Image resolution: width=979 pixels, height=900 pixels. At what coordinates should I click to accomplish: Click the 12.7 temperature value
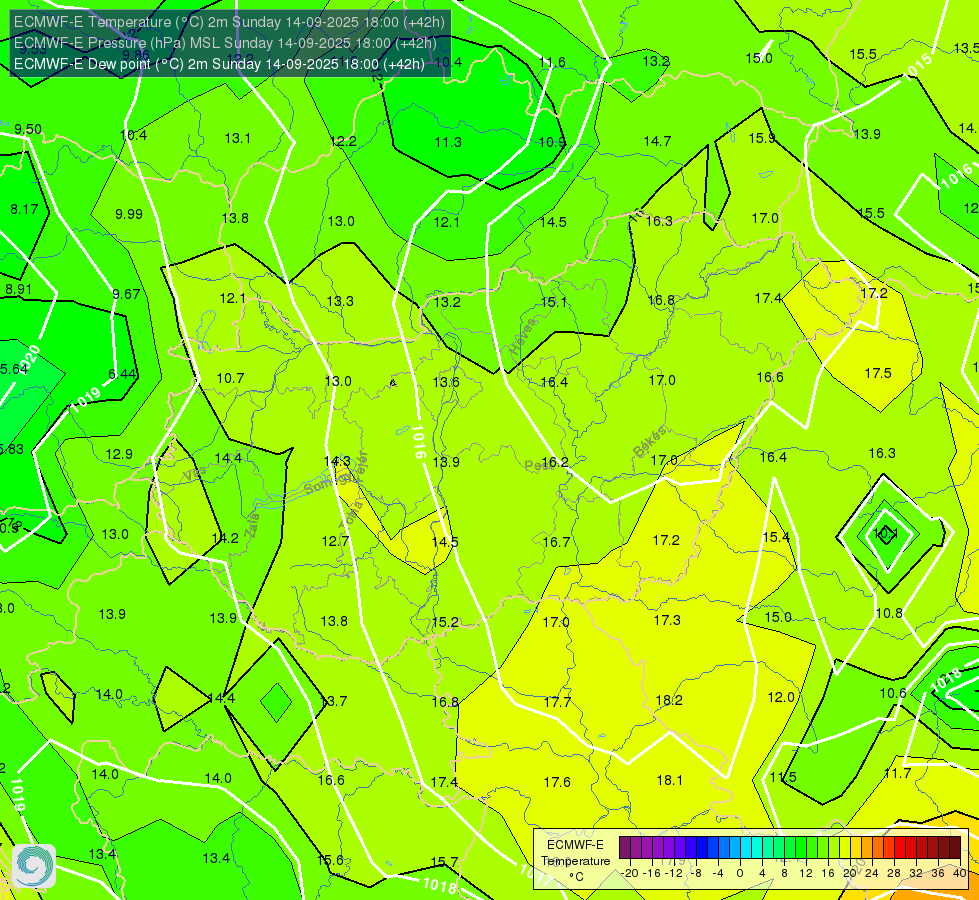335,541
